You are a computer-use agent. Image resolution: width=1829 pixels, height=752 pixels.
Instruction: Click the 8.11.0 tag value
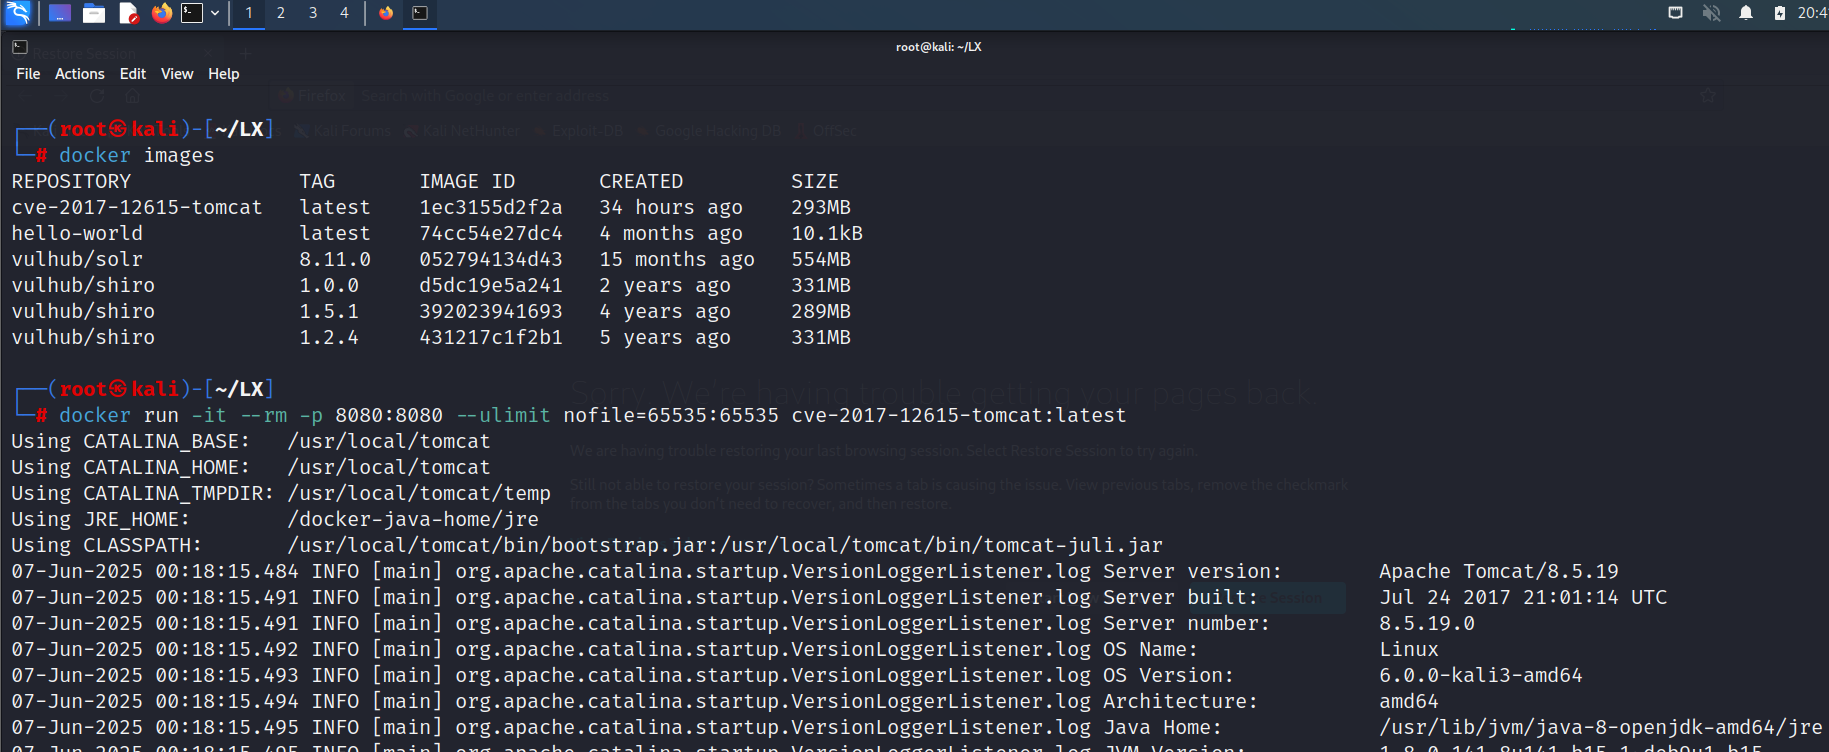click(x=335, y=259)
